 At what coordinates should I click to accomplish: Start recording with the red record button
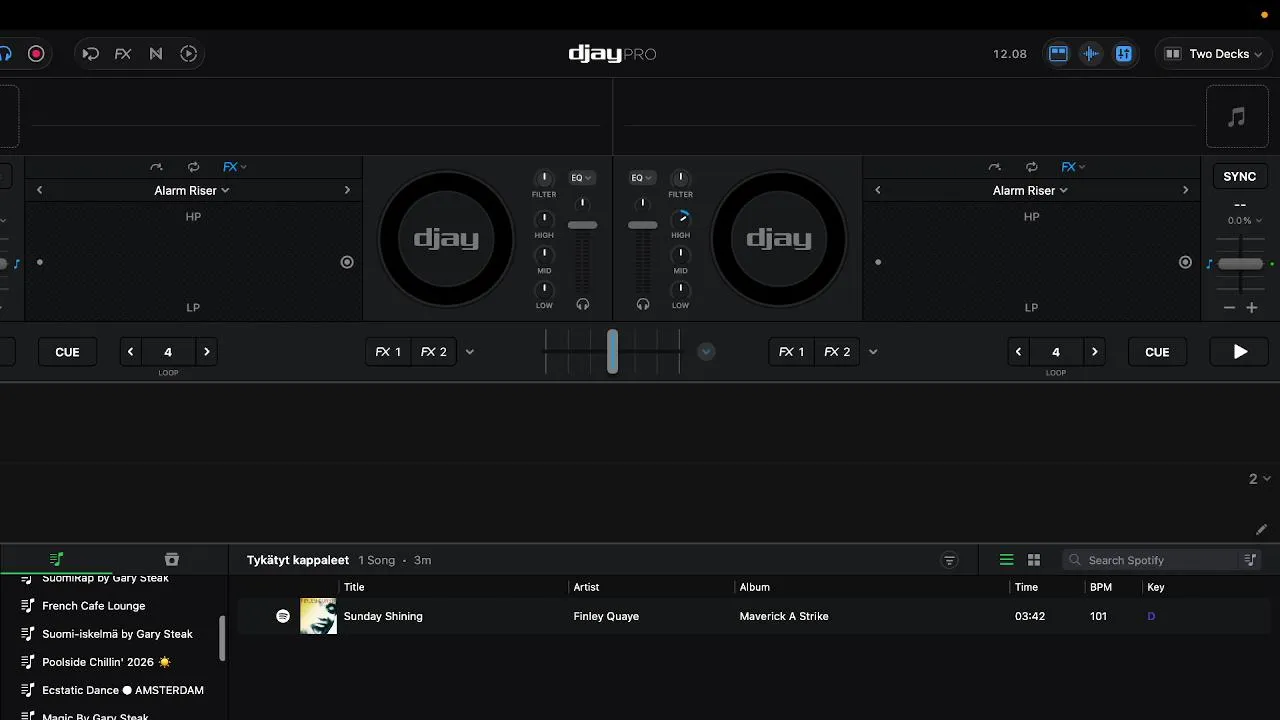coord(36,54)
